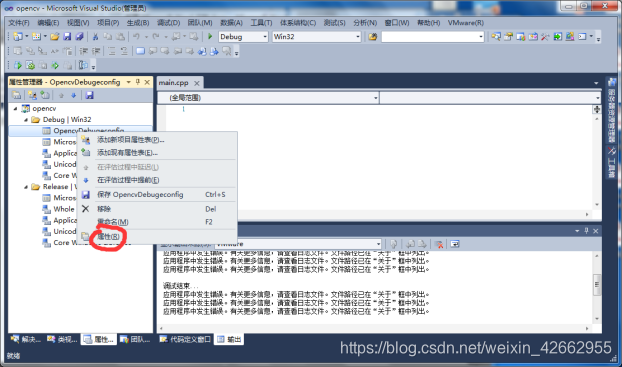This screenshot has height=367, width=622.
Task: Switch to the 团队... Team Explorer tab
Action: [136, 339]
